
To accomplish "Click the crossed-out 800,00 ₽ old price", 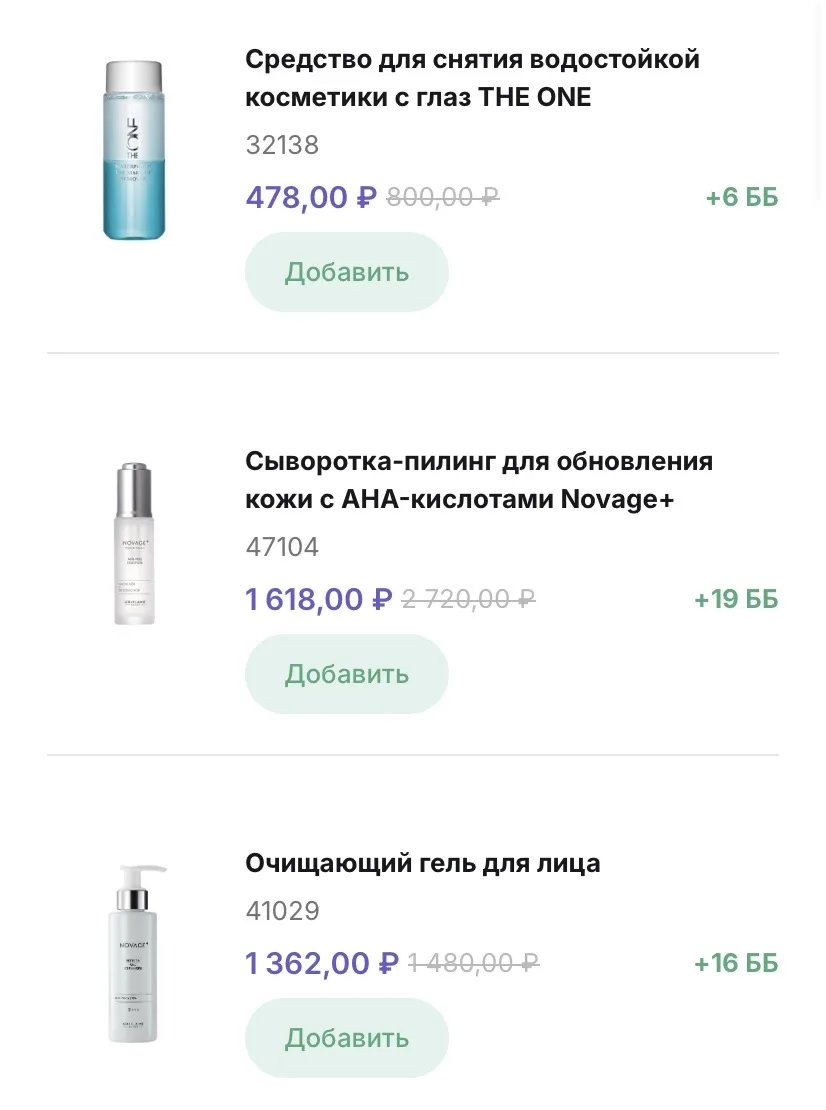I will (x=442, y=198).
